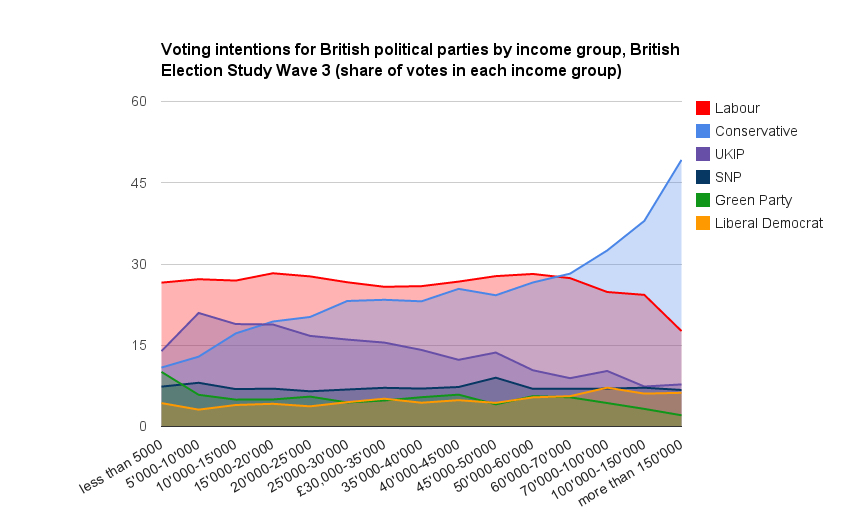
Task: Click the 60 value on the vertical axis
Action: (x=138, y=101)
